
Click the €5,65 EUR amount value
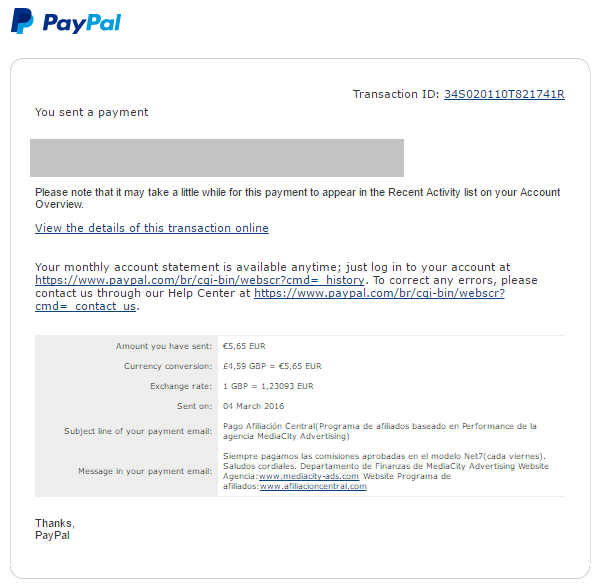pos(244,346)
